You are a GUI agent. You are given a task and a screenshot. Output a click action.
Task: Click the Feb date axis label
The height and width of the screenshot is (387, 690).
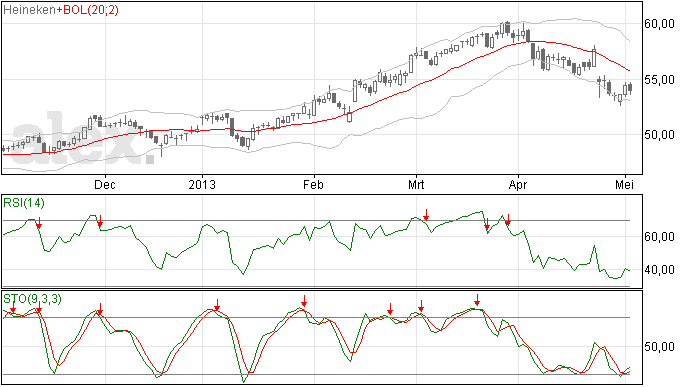313,184
